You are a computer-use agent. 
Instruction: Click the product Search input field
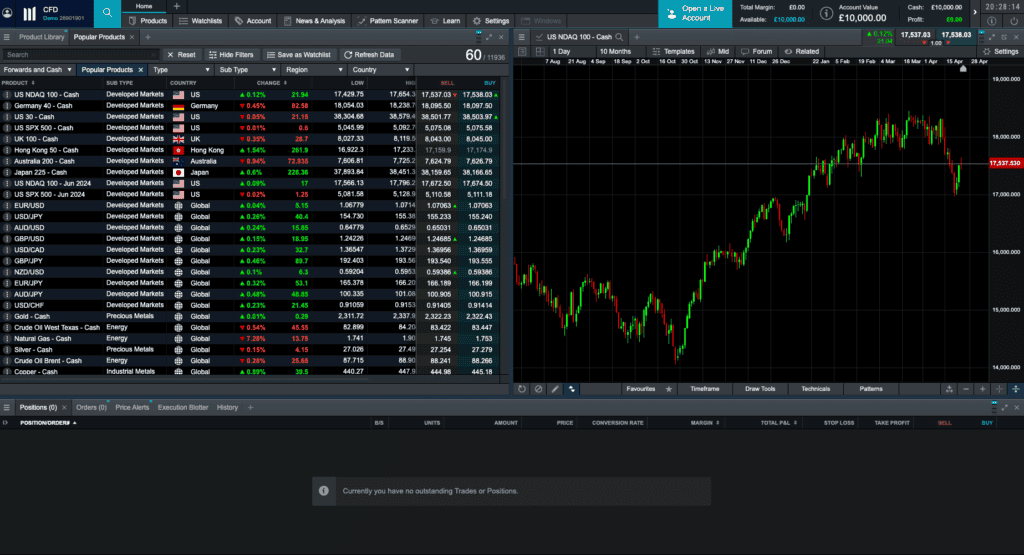(x=80, y=55)
